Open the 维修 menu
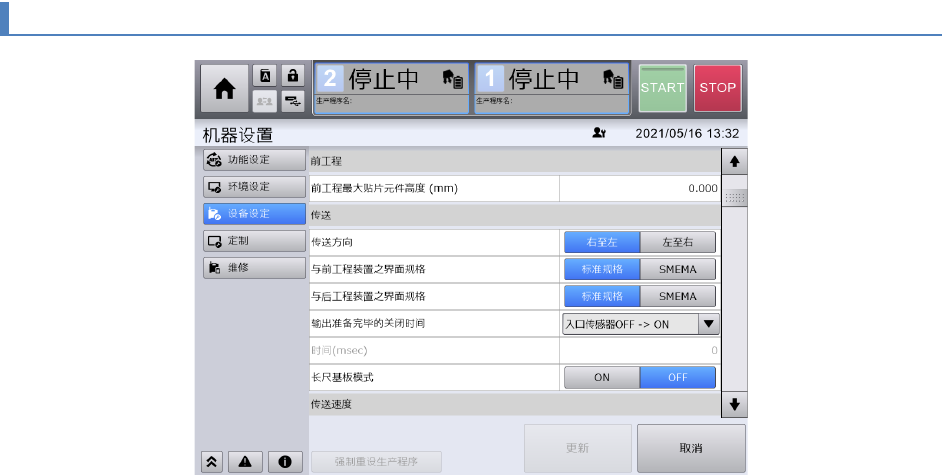This screenshot has height=475, width=942. (x=254, y=268)
